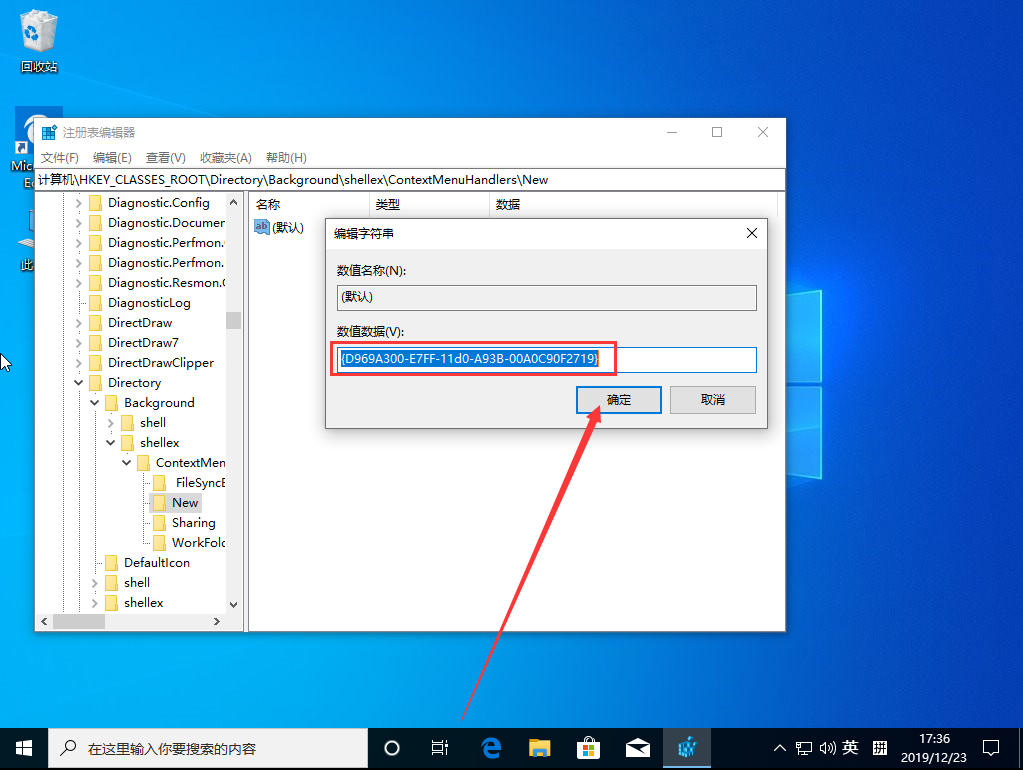Click the Task View icon
The image size is (1023, 770).
pos(439,747)
